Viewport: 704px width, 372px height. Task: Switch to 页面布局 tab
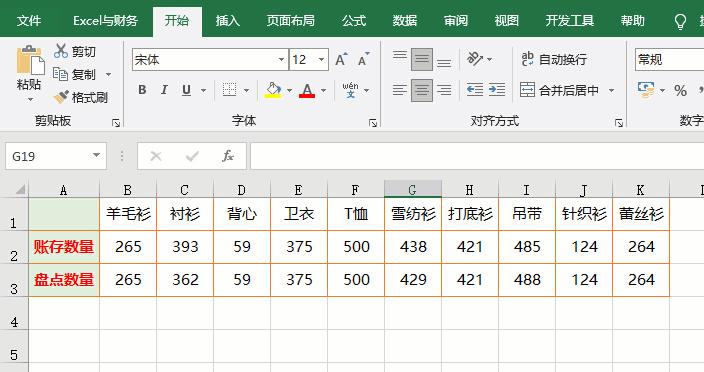point(290,21)
